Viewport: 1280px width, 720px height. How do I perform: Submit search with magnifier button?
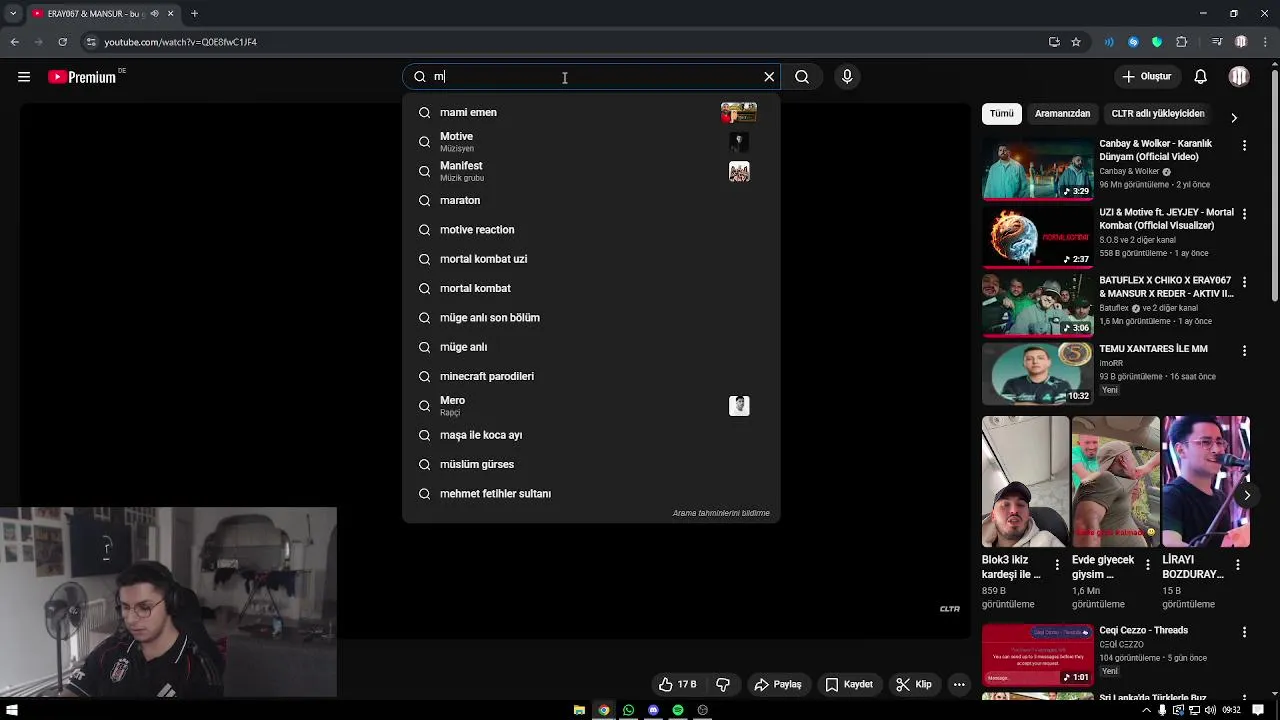coord(802,77)
